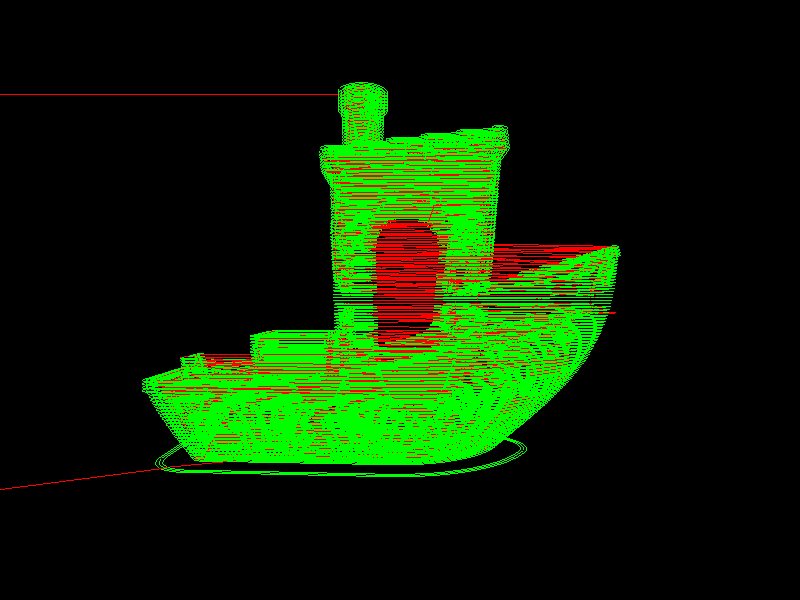Image resolution: width=800 pixels, height=600 pixels.
Task: Click the skirt outline loop under the stern
Action: pyautogui.click(x=165, y=462)
